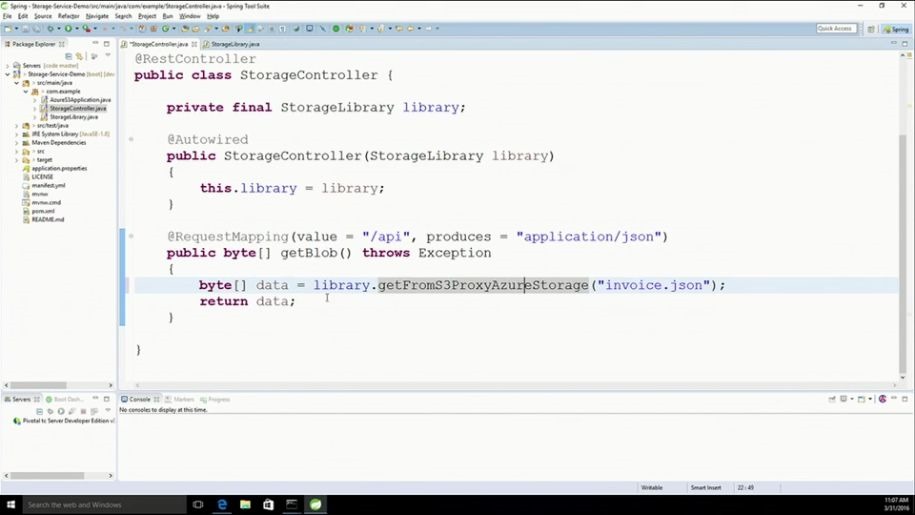This screenshot has height=515, width=915.
Task: Click the Windows Start button
Action: 10,505
